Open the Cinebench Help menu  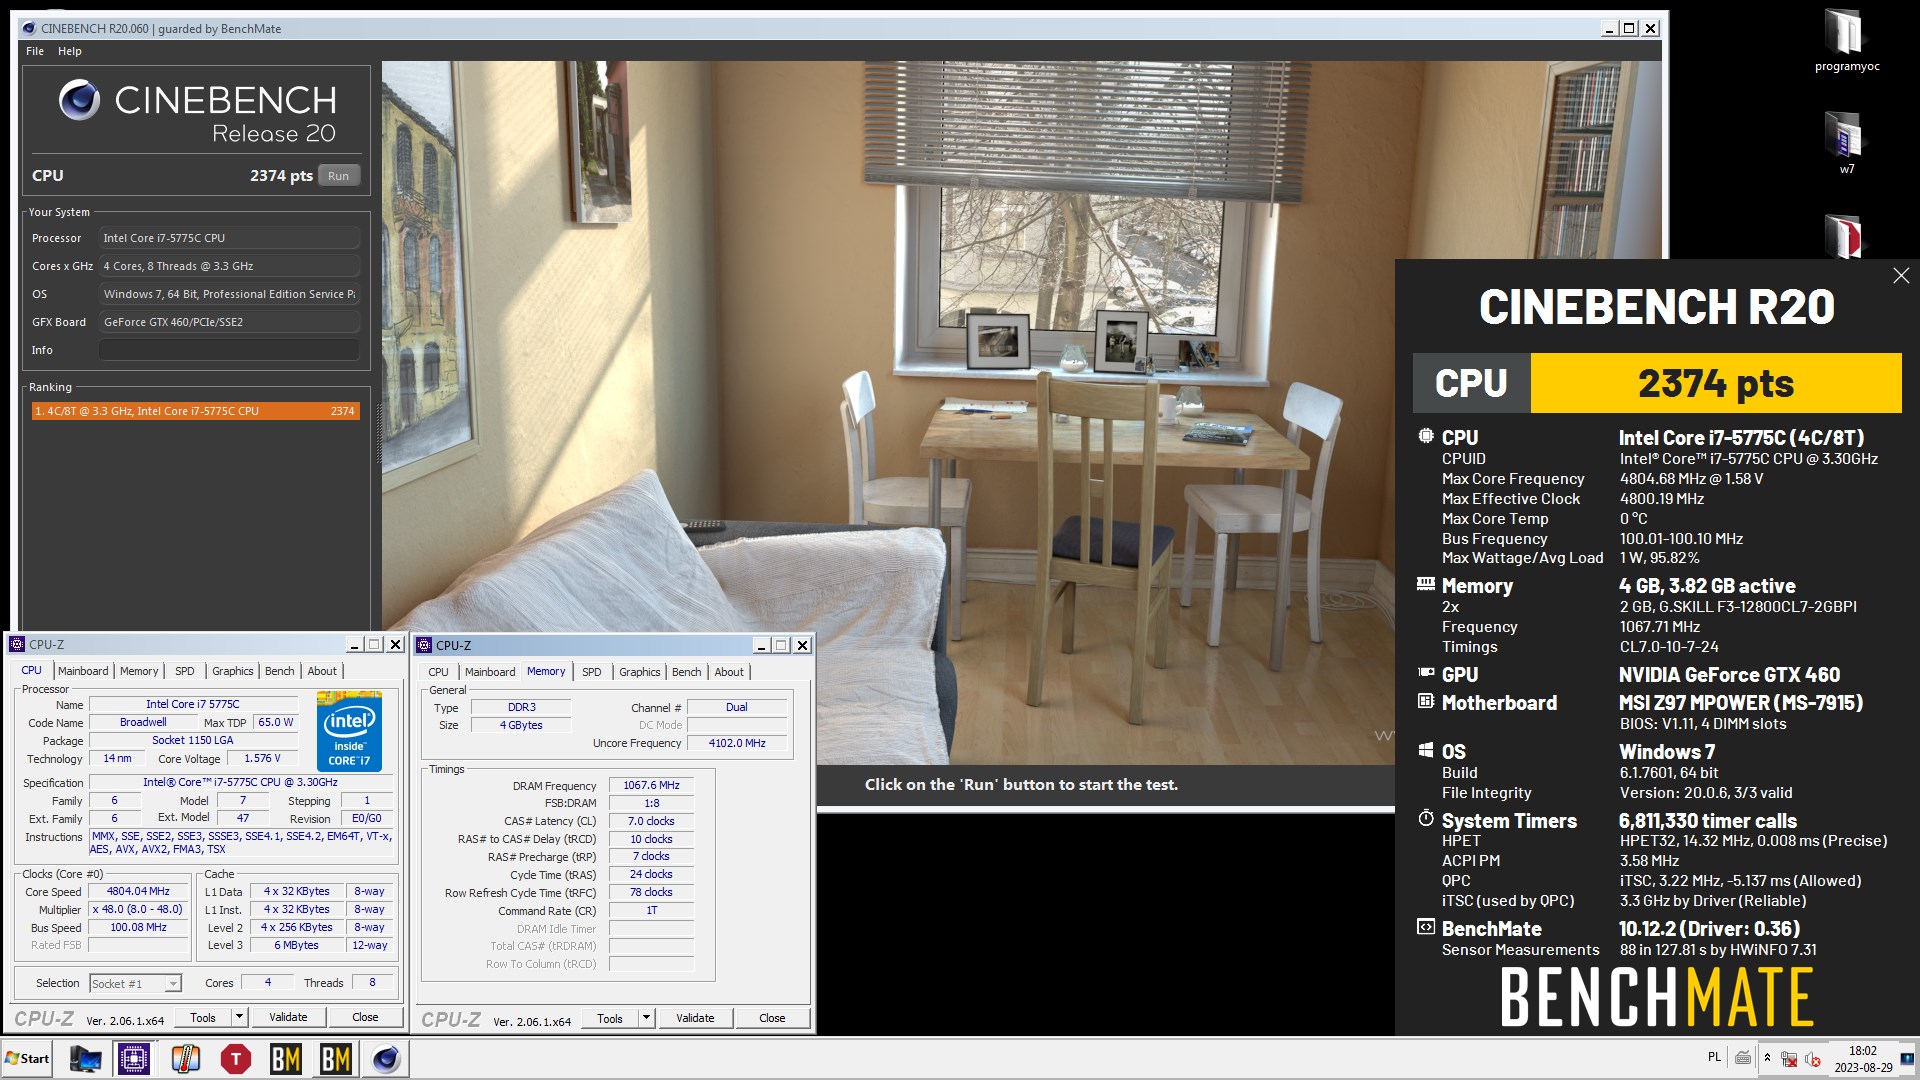[69, 51]
